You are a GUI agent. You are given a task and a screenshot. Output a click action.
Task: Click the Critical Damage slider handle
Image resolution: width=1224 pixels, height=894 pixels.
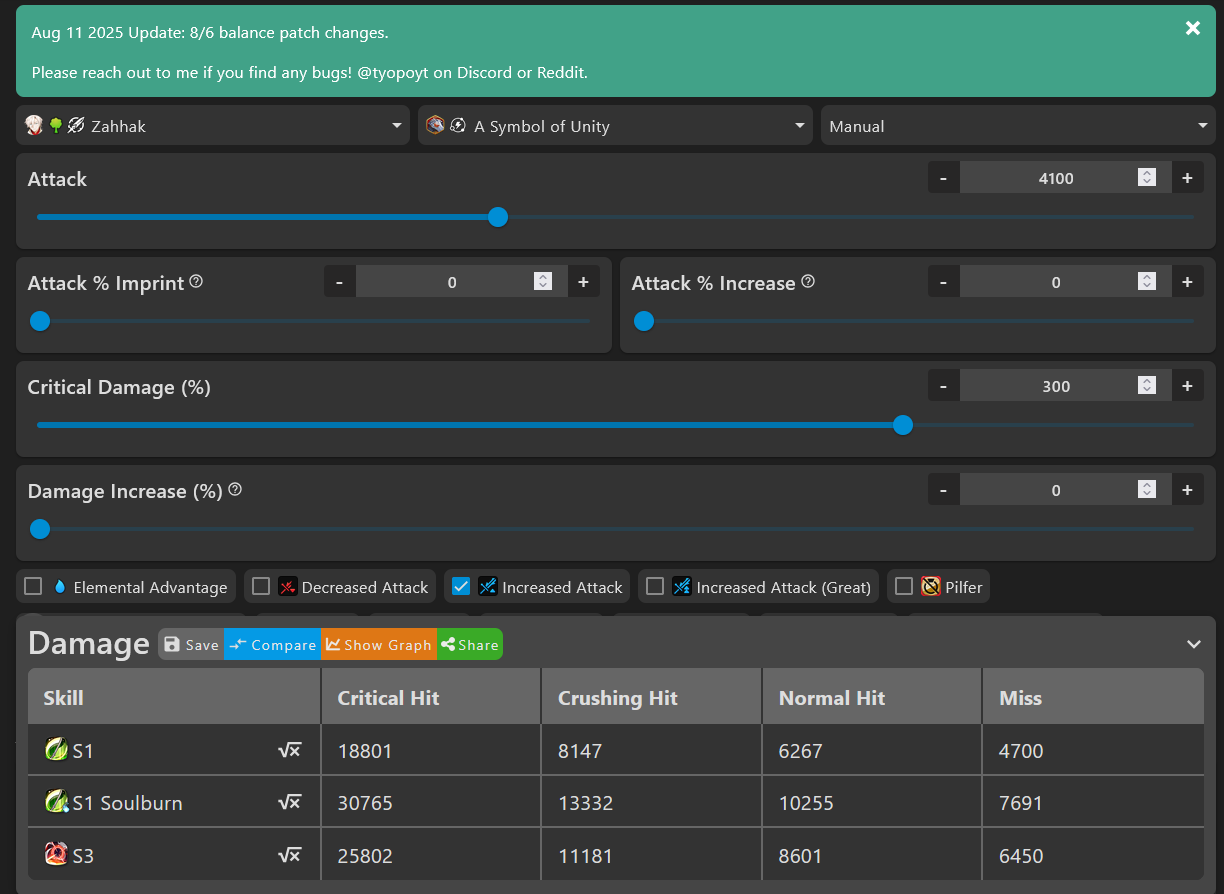click(903, 425)
